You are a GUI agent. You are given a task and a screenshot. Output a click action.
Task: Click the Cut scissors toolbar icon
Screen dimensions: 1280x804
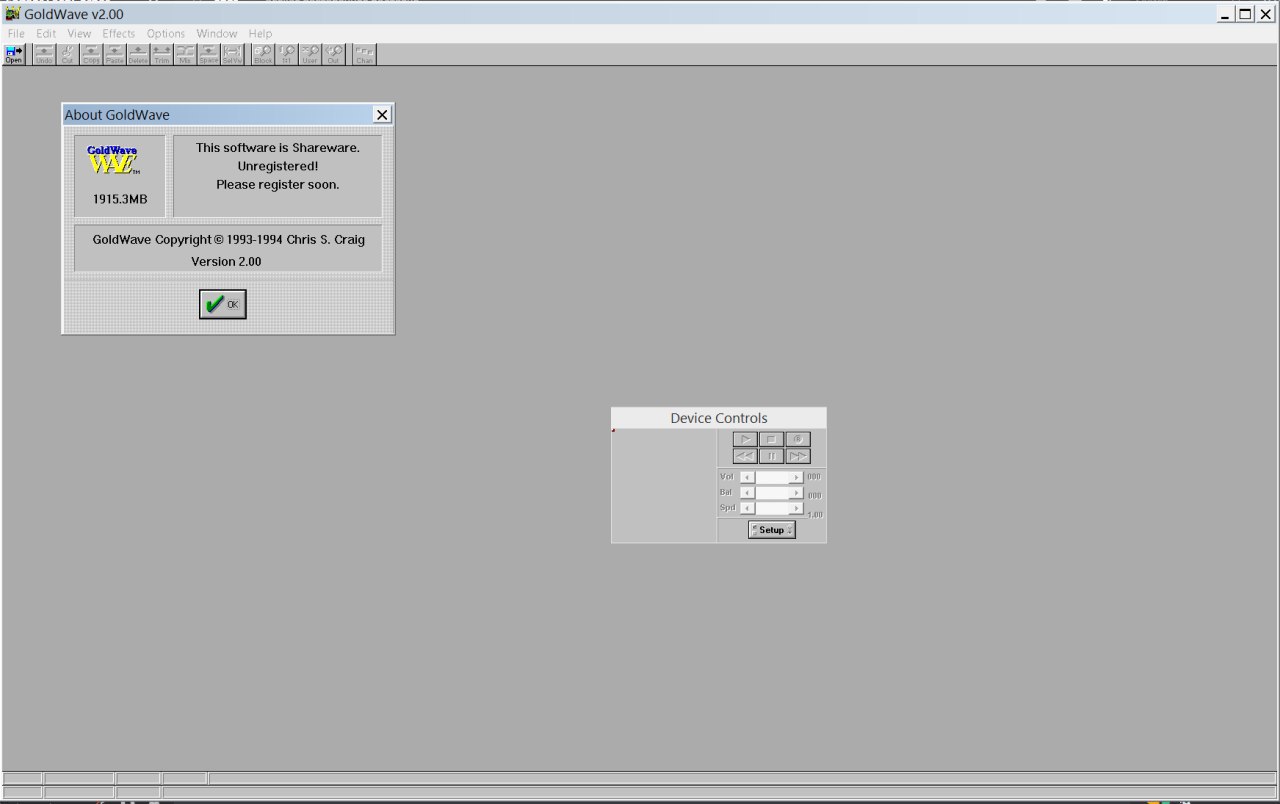pyautogui.click(x=68, y=55)
